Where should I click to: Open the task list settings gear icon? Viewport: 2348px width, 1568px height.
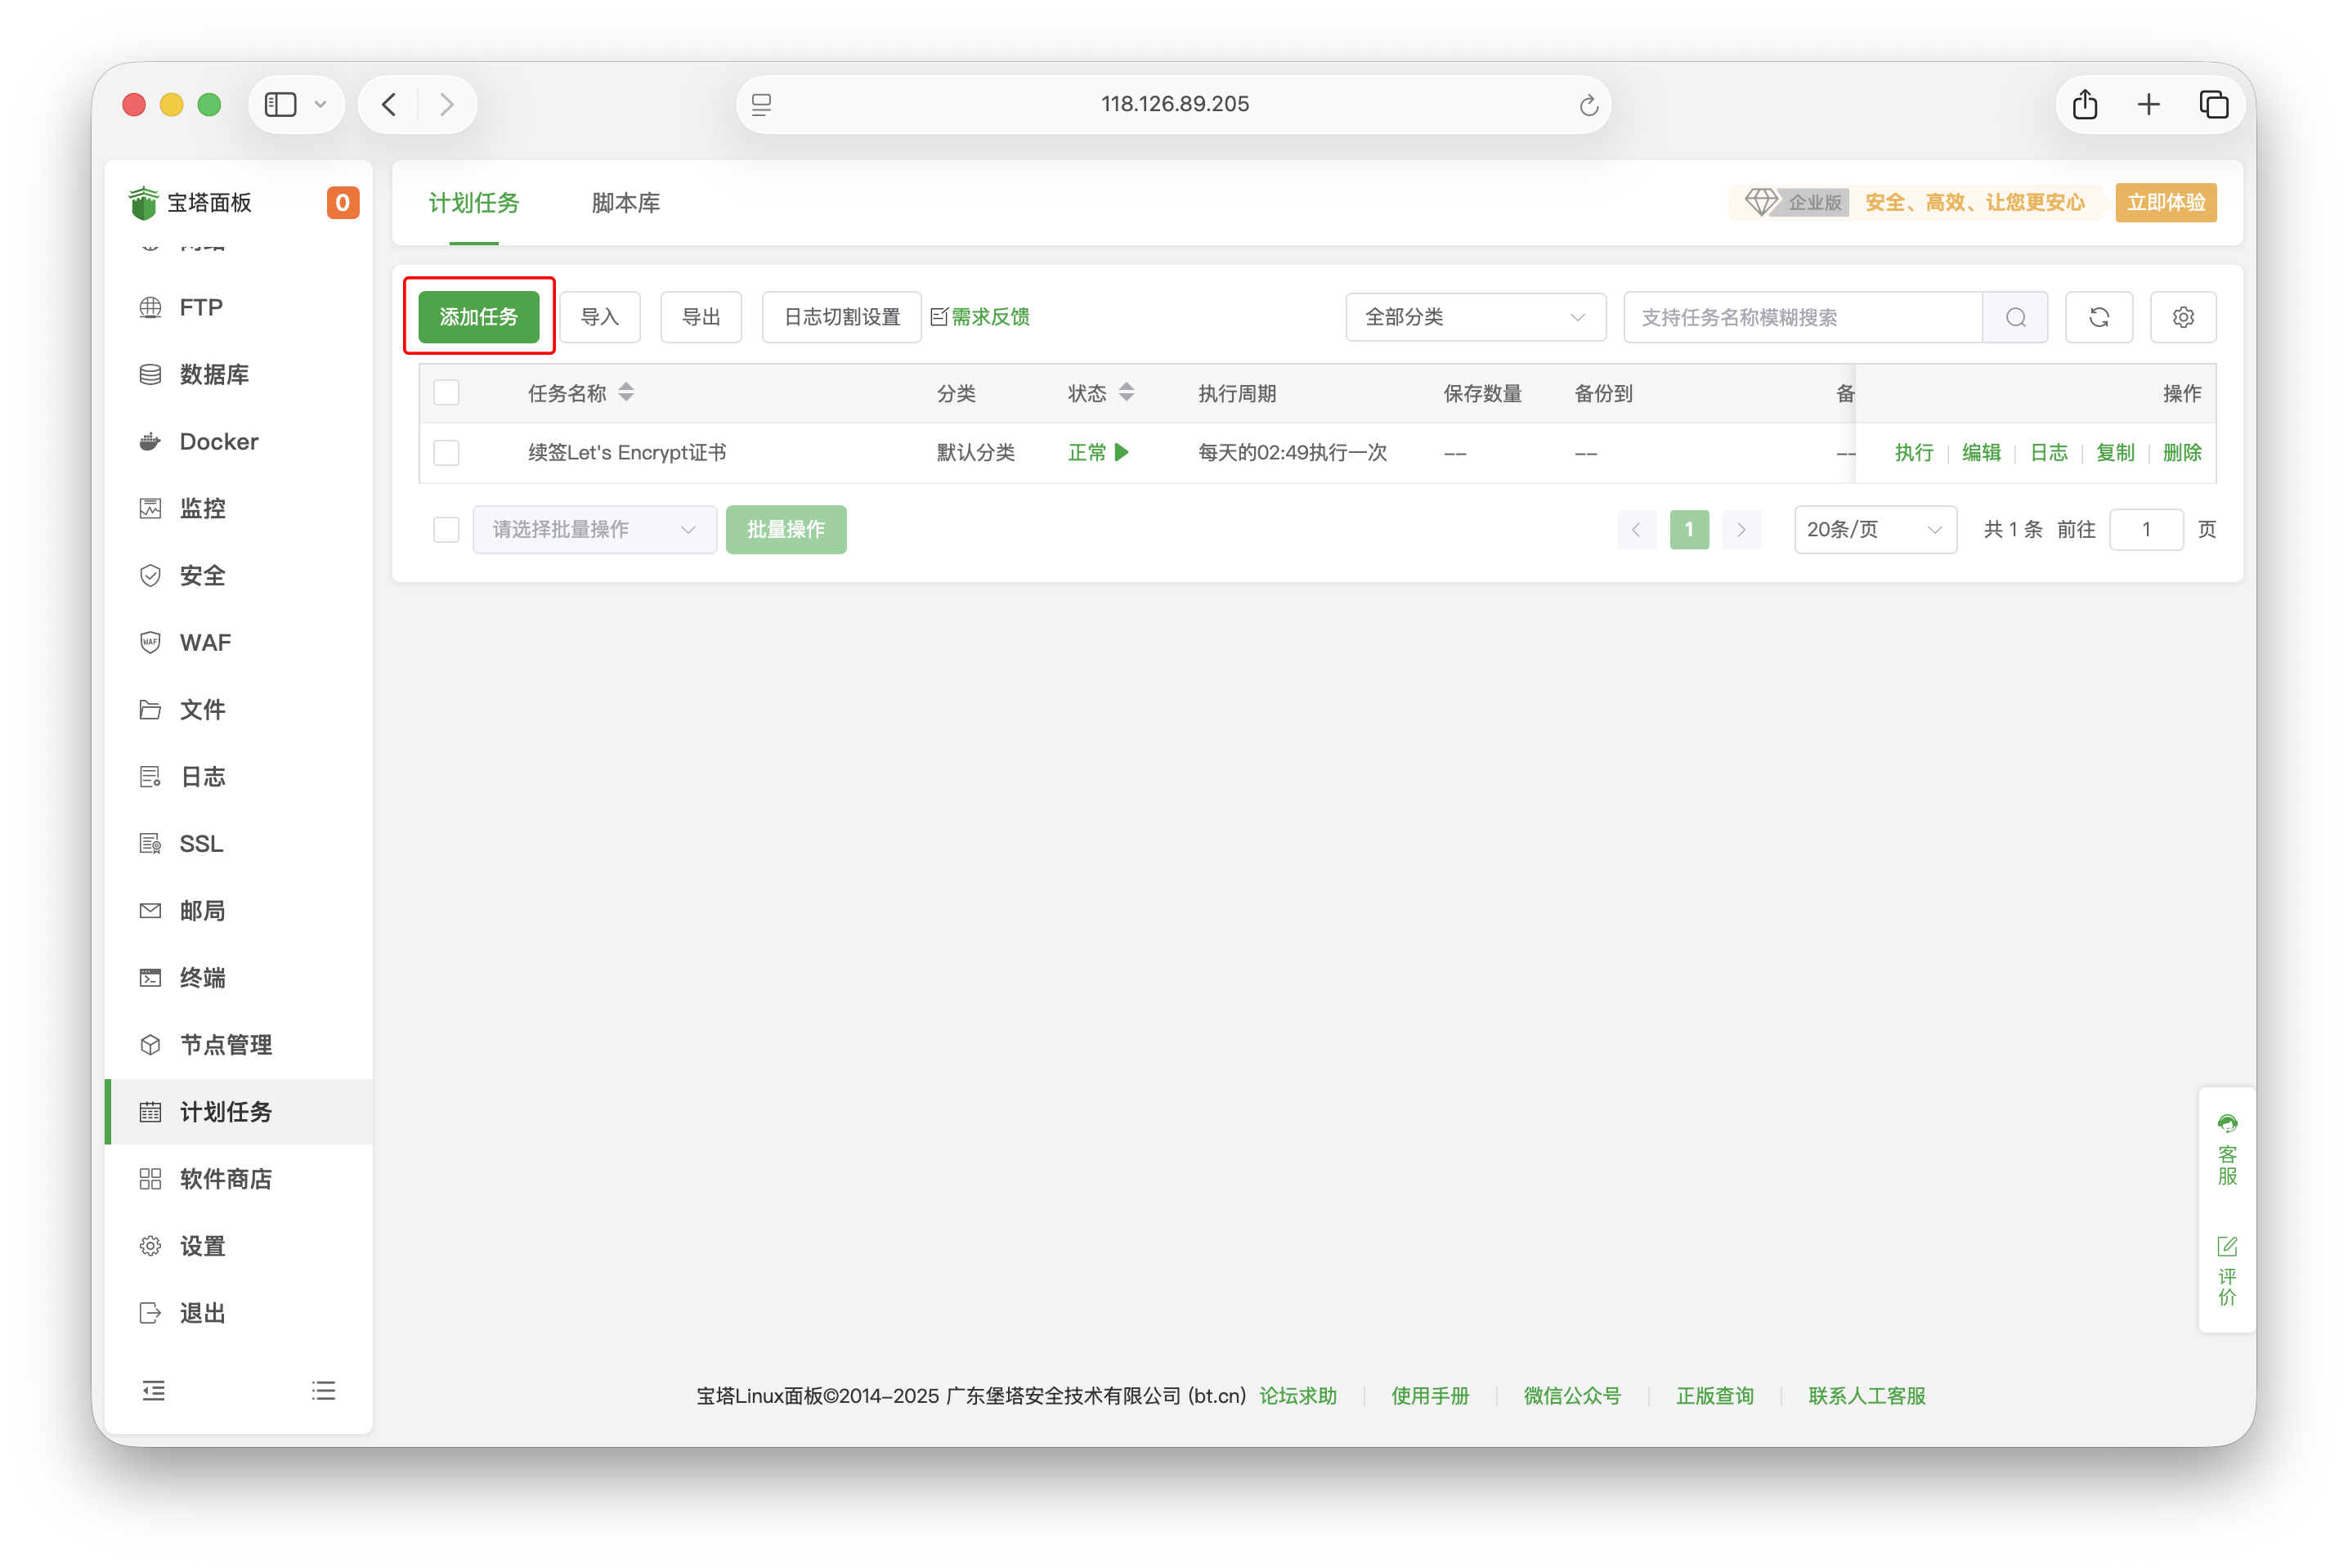click(x=2183, y=317)
